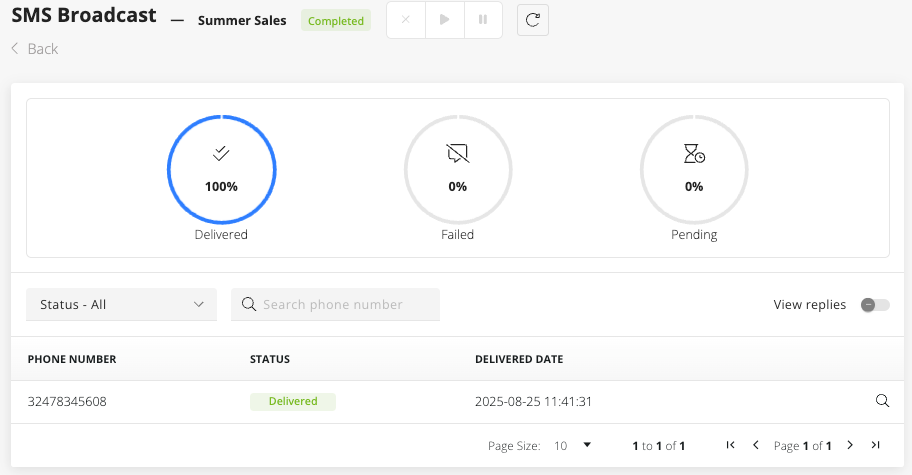912x475 pixels.
Task: Start the broadcast with play button
Action: pos(444,20)
